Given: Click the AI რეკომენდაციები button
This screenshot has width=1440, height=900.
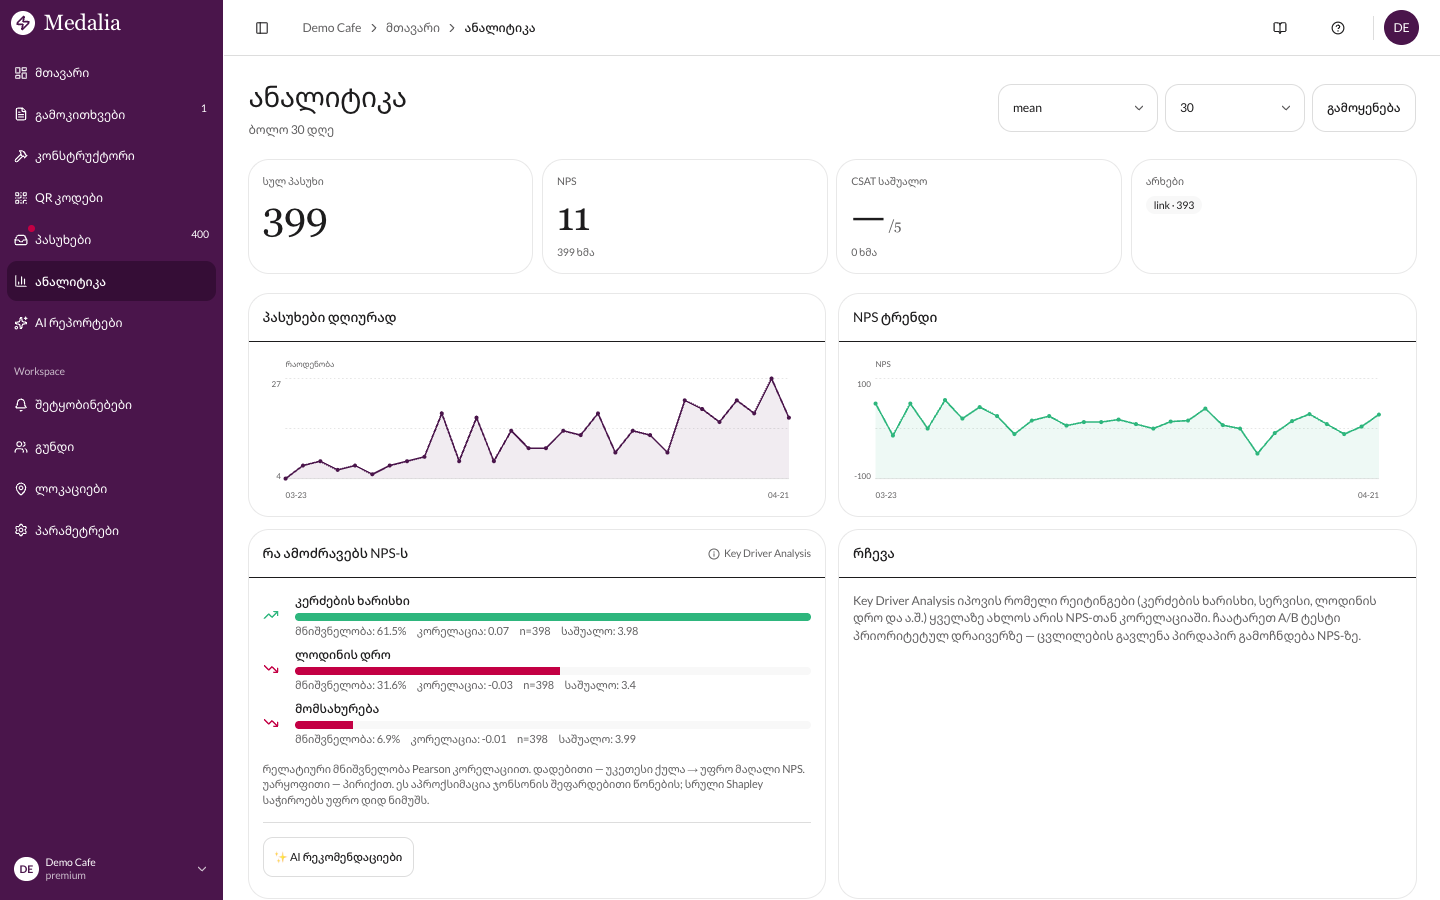Looking at the screenshot, I should tap(338, 856).
